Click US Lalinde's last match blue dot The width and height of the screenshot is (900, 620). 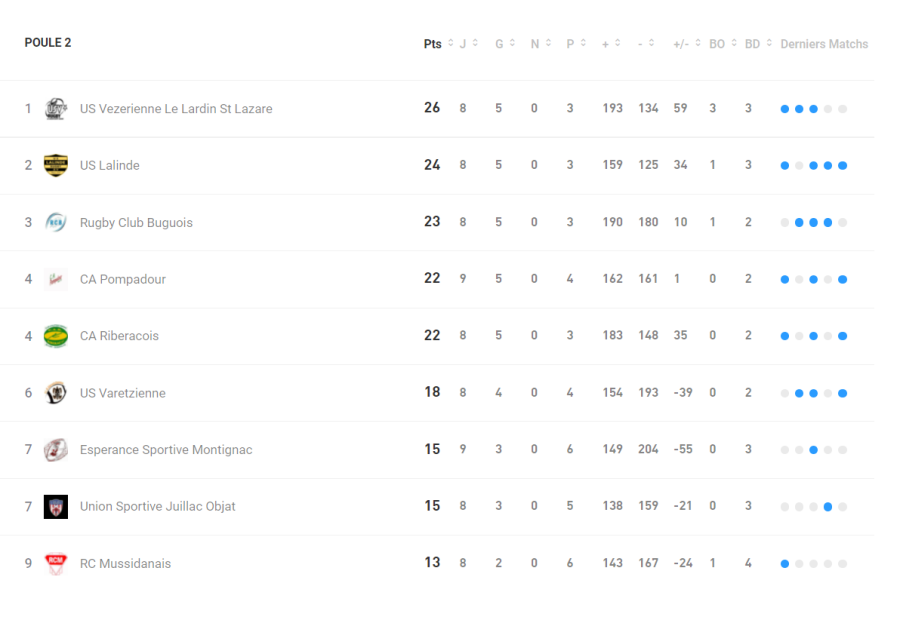pos(843,165)
